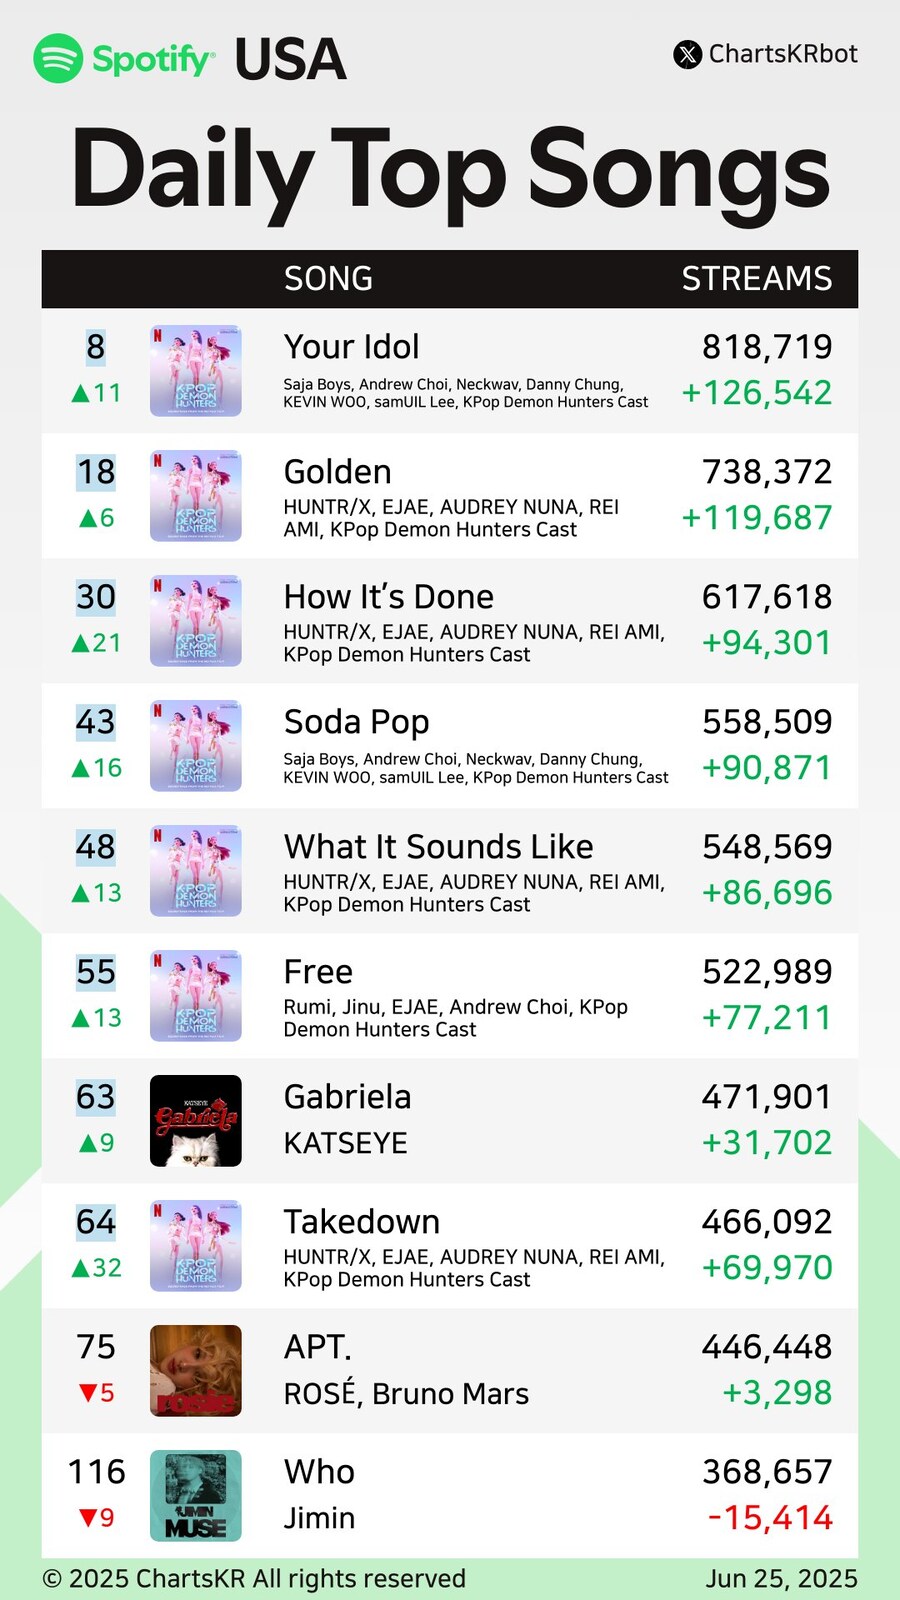This screenshot has height=1600, width=900.
Task: Open the Gabriela album cover by KATSEYE
Action: [196, 1121]
